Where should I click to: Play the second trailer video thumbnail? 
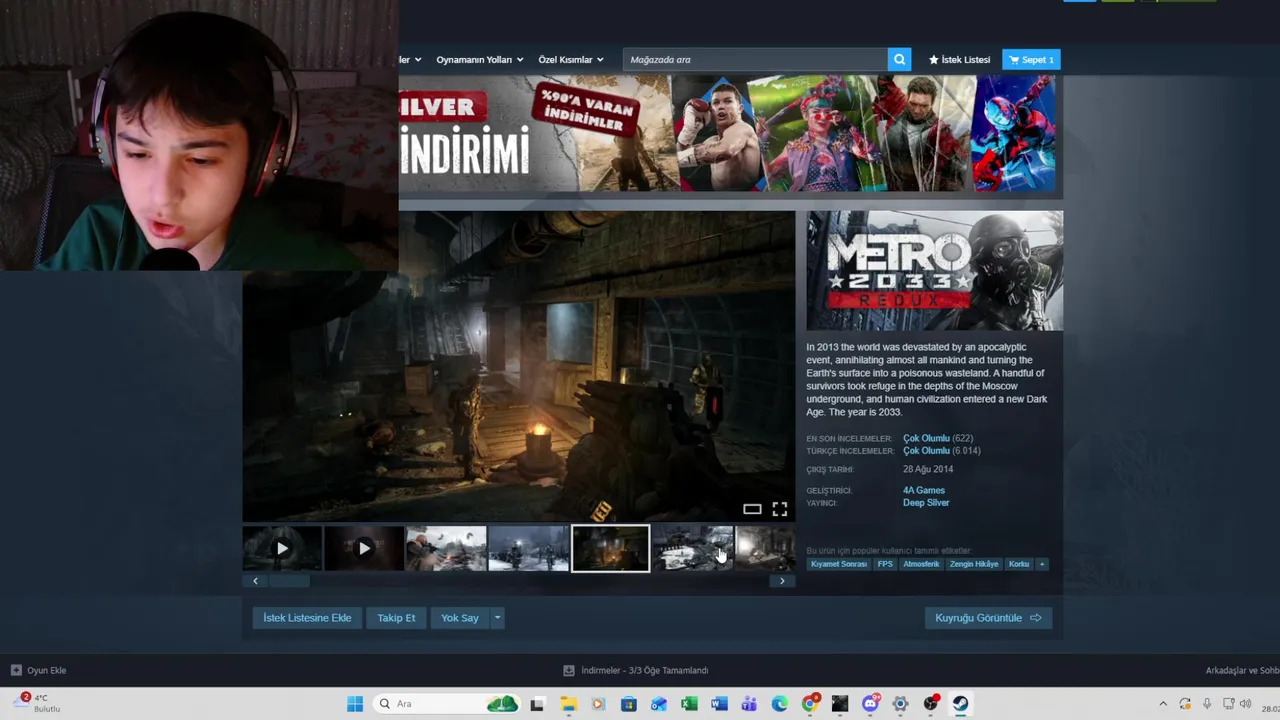(364, 548)
